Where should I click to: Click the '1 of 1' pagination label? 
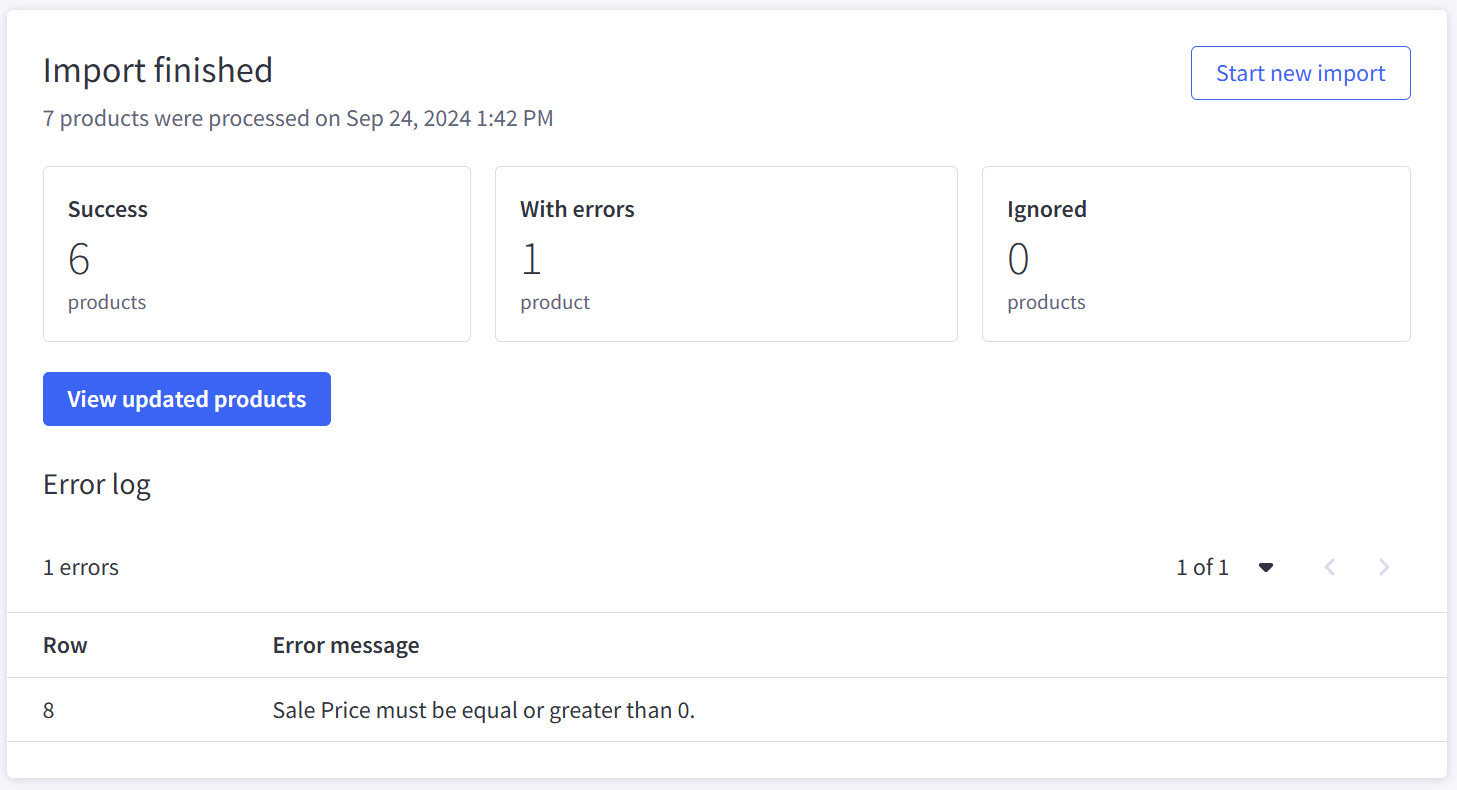click(x=1202, y=567)
